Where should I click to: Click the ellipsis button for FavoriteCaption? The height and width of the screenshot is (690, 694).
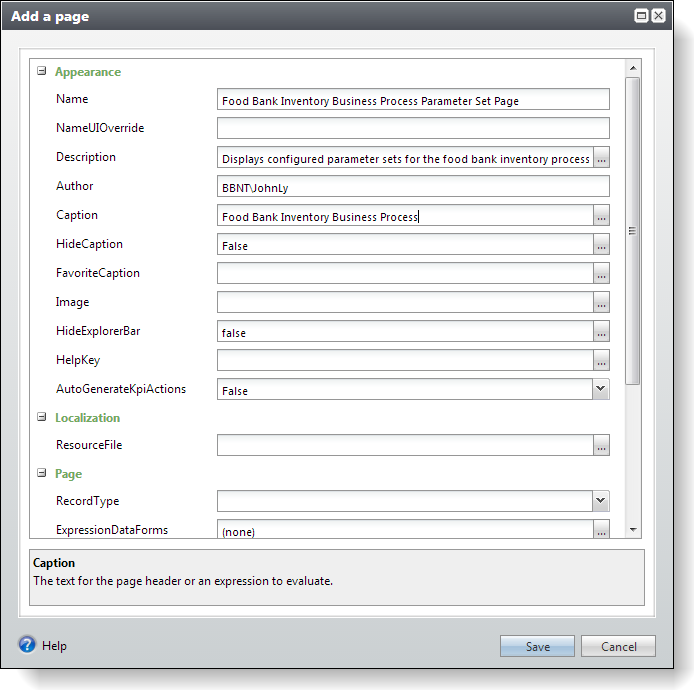601,273
